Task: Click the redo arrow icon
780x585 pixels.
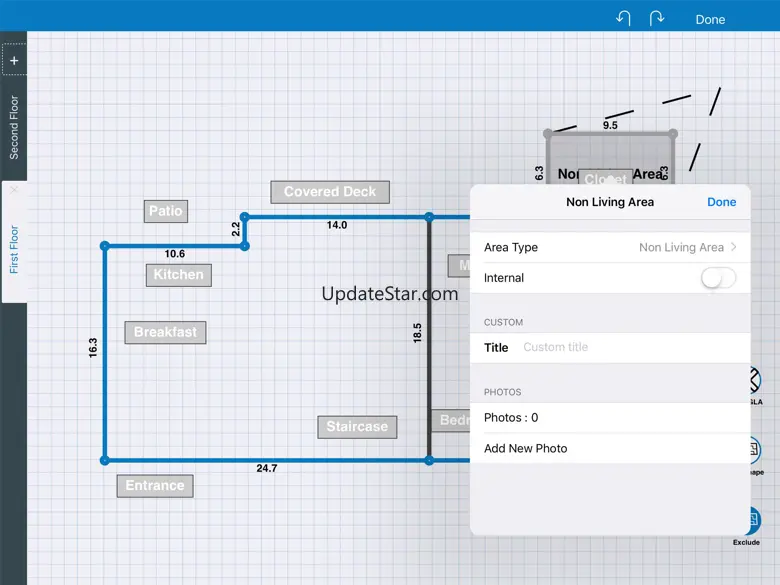Action: pyautogui.click(x=657, y=19)
